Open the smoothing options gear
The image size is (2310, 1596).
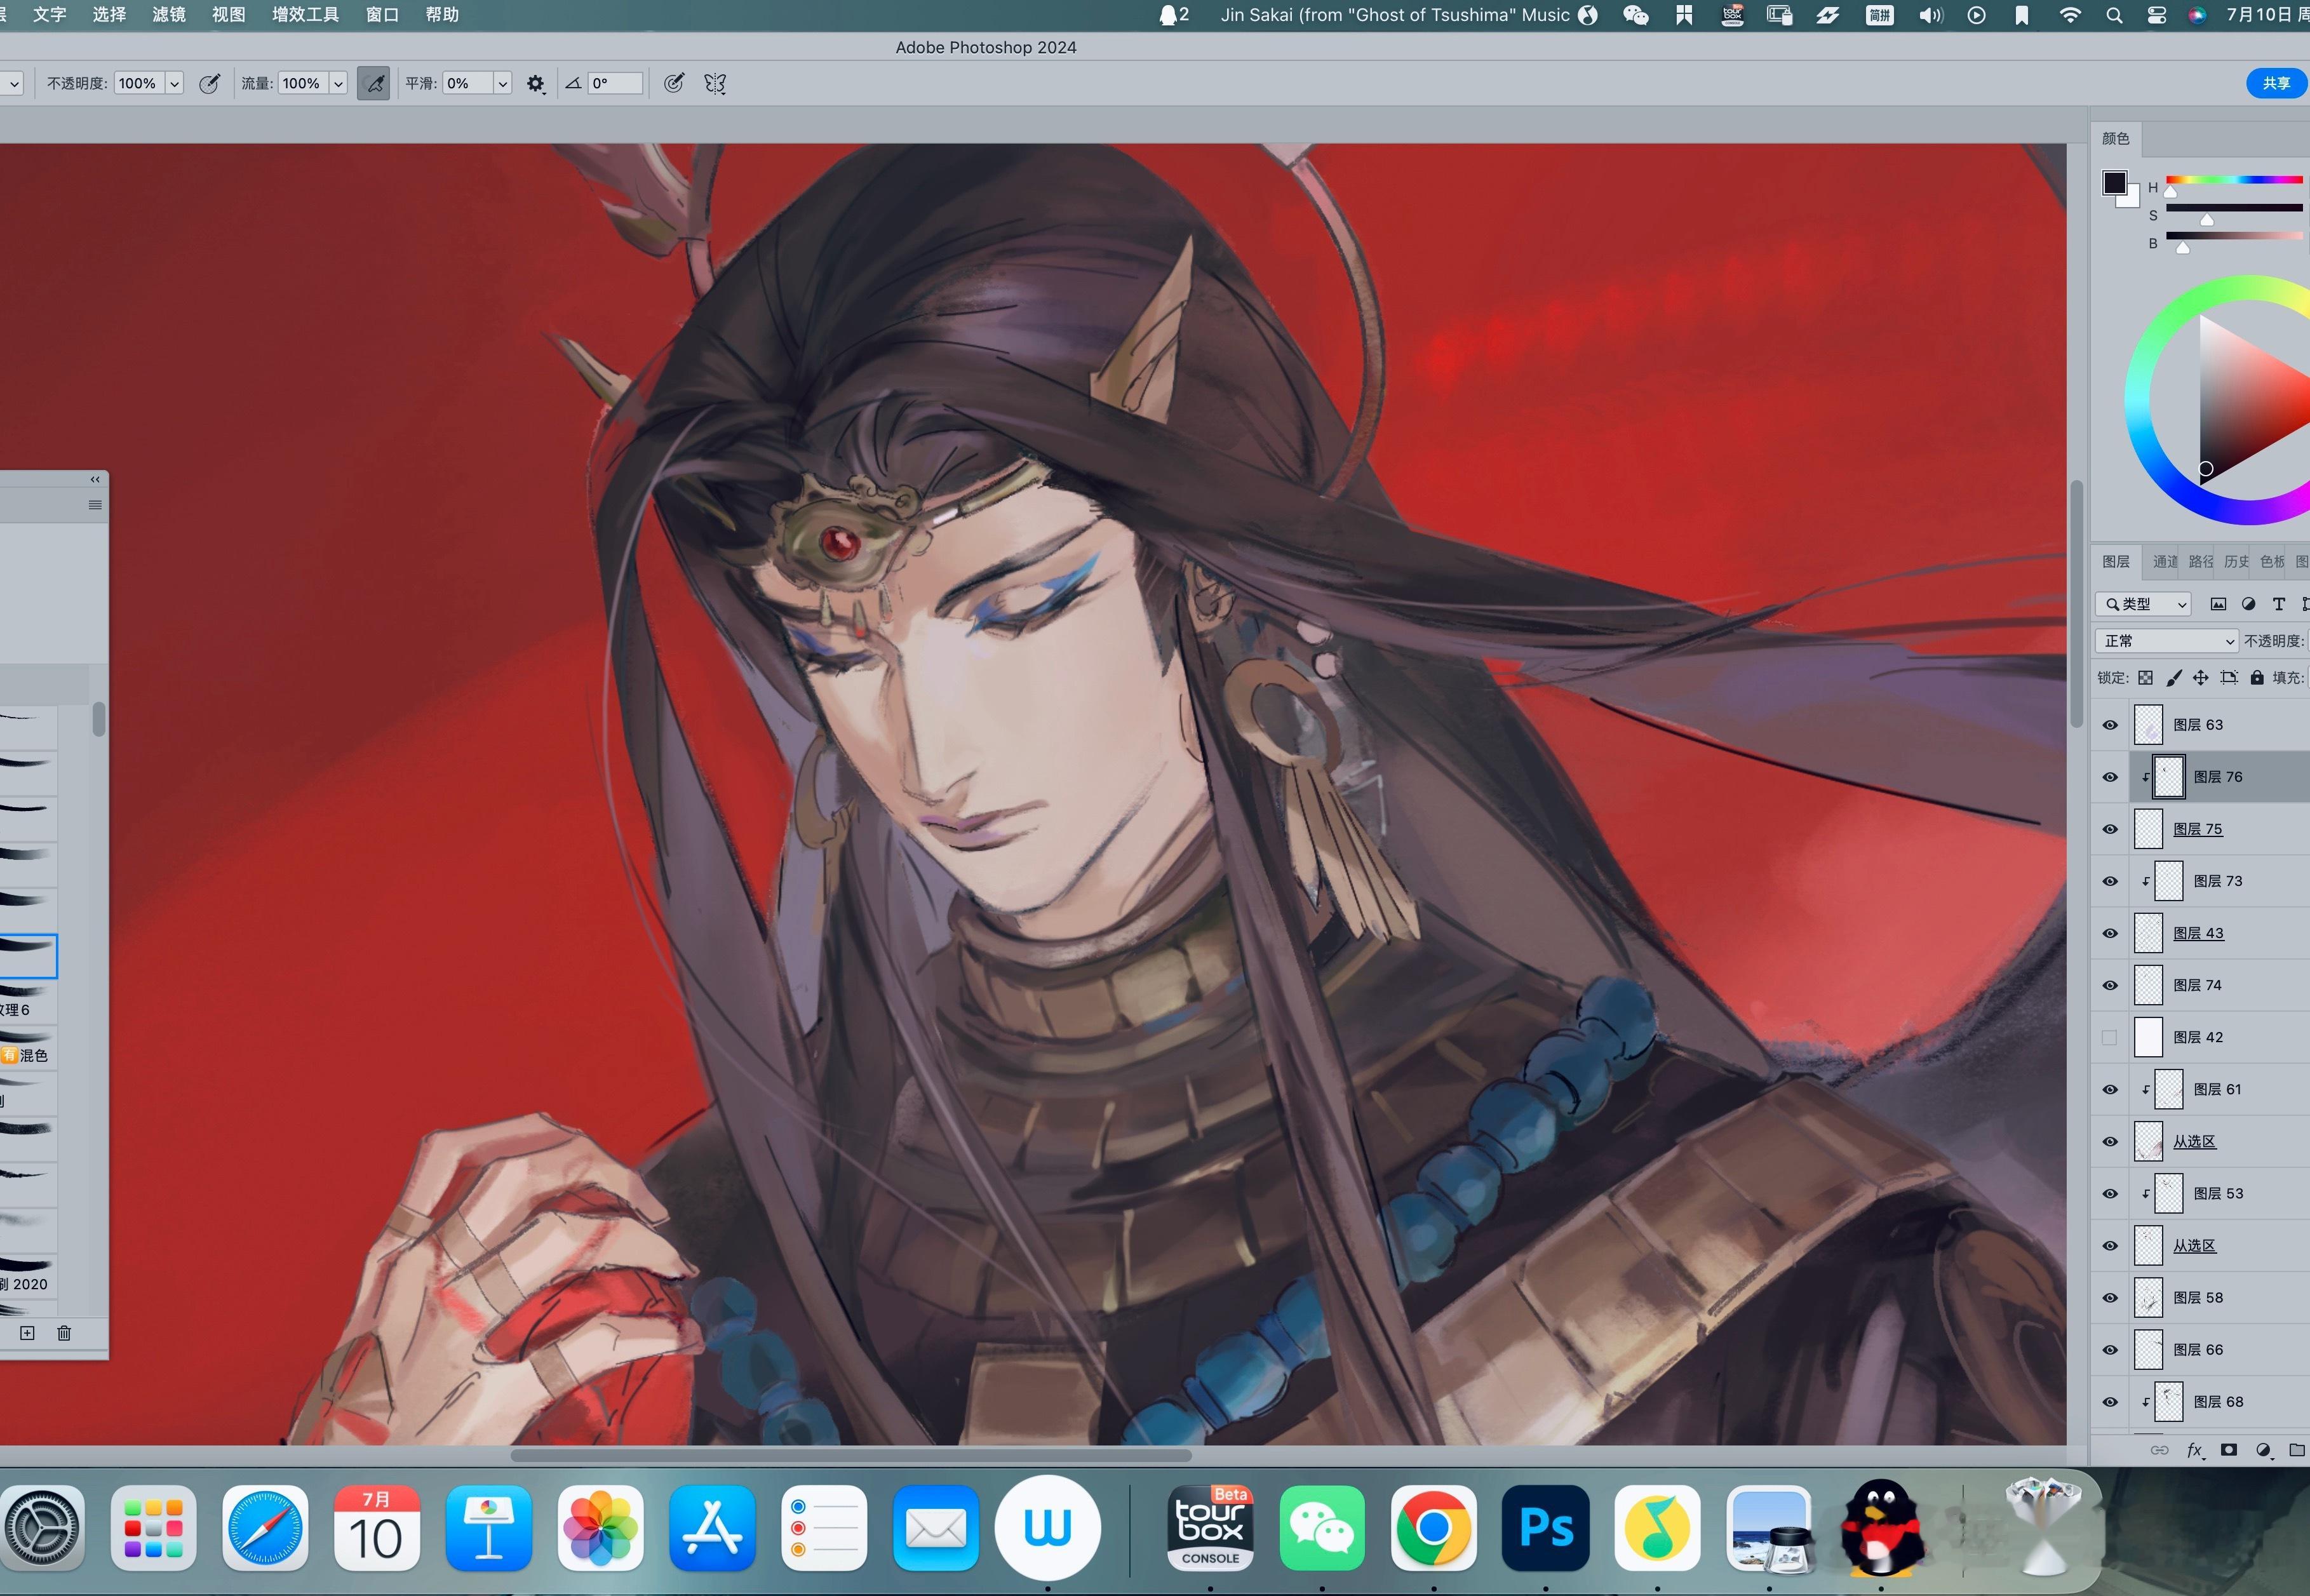click(536, 84)
